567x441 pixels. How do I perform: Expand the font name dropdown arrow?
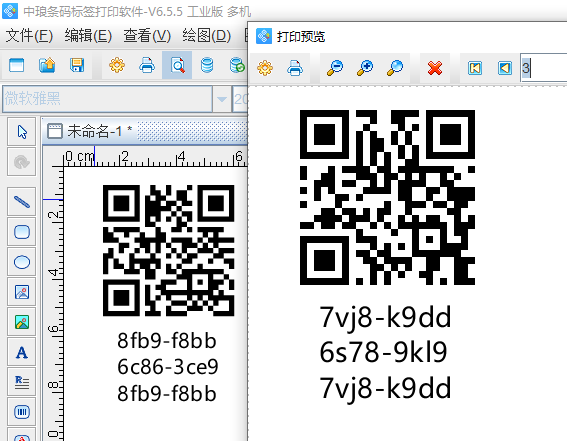222,99
